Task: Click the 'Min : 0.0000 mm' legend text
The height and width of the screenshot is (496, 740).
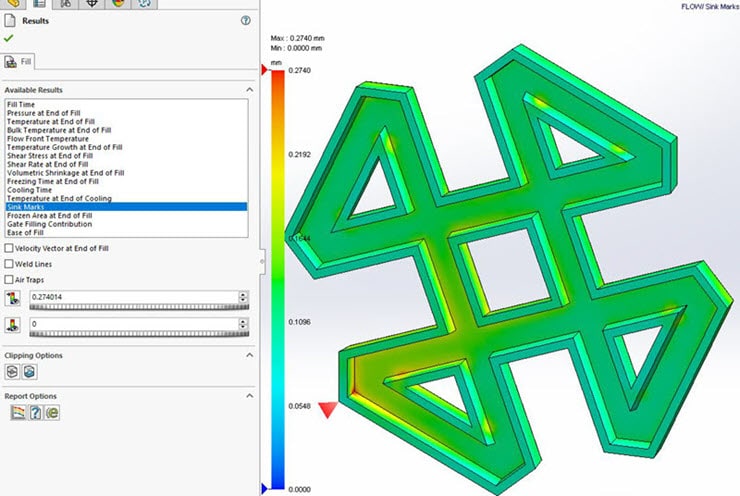Action: click(x=296, y=48)
